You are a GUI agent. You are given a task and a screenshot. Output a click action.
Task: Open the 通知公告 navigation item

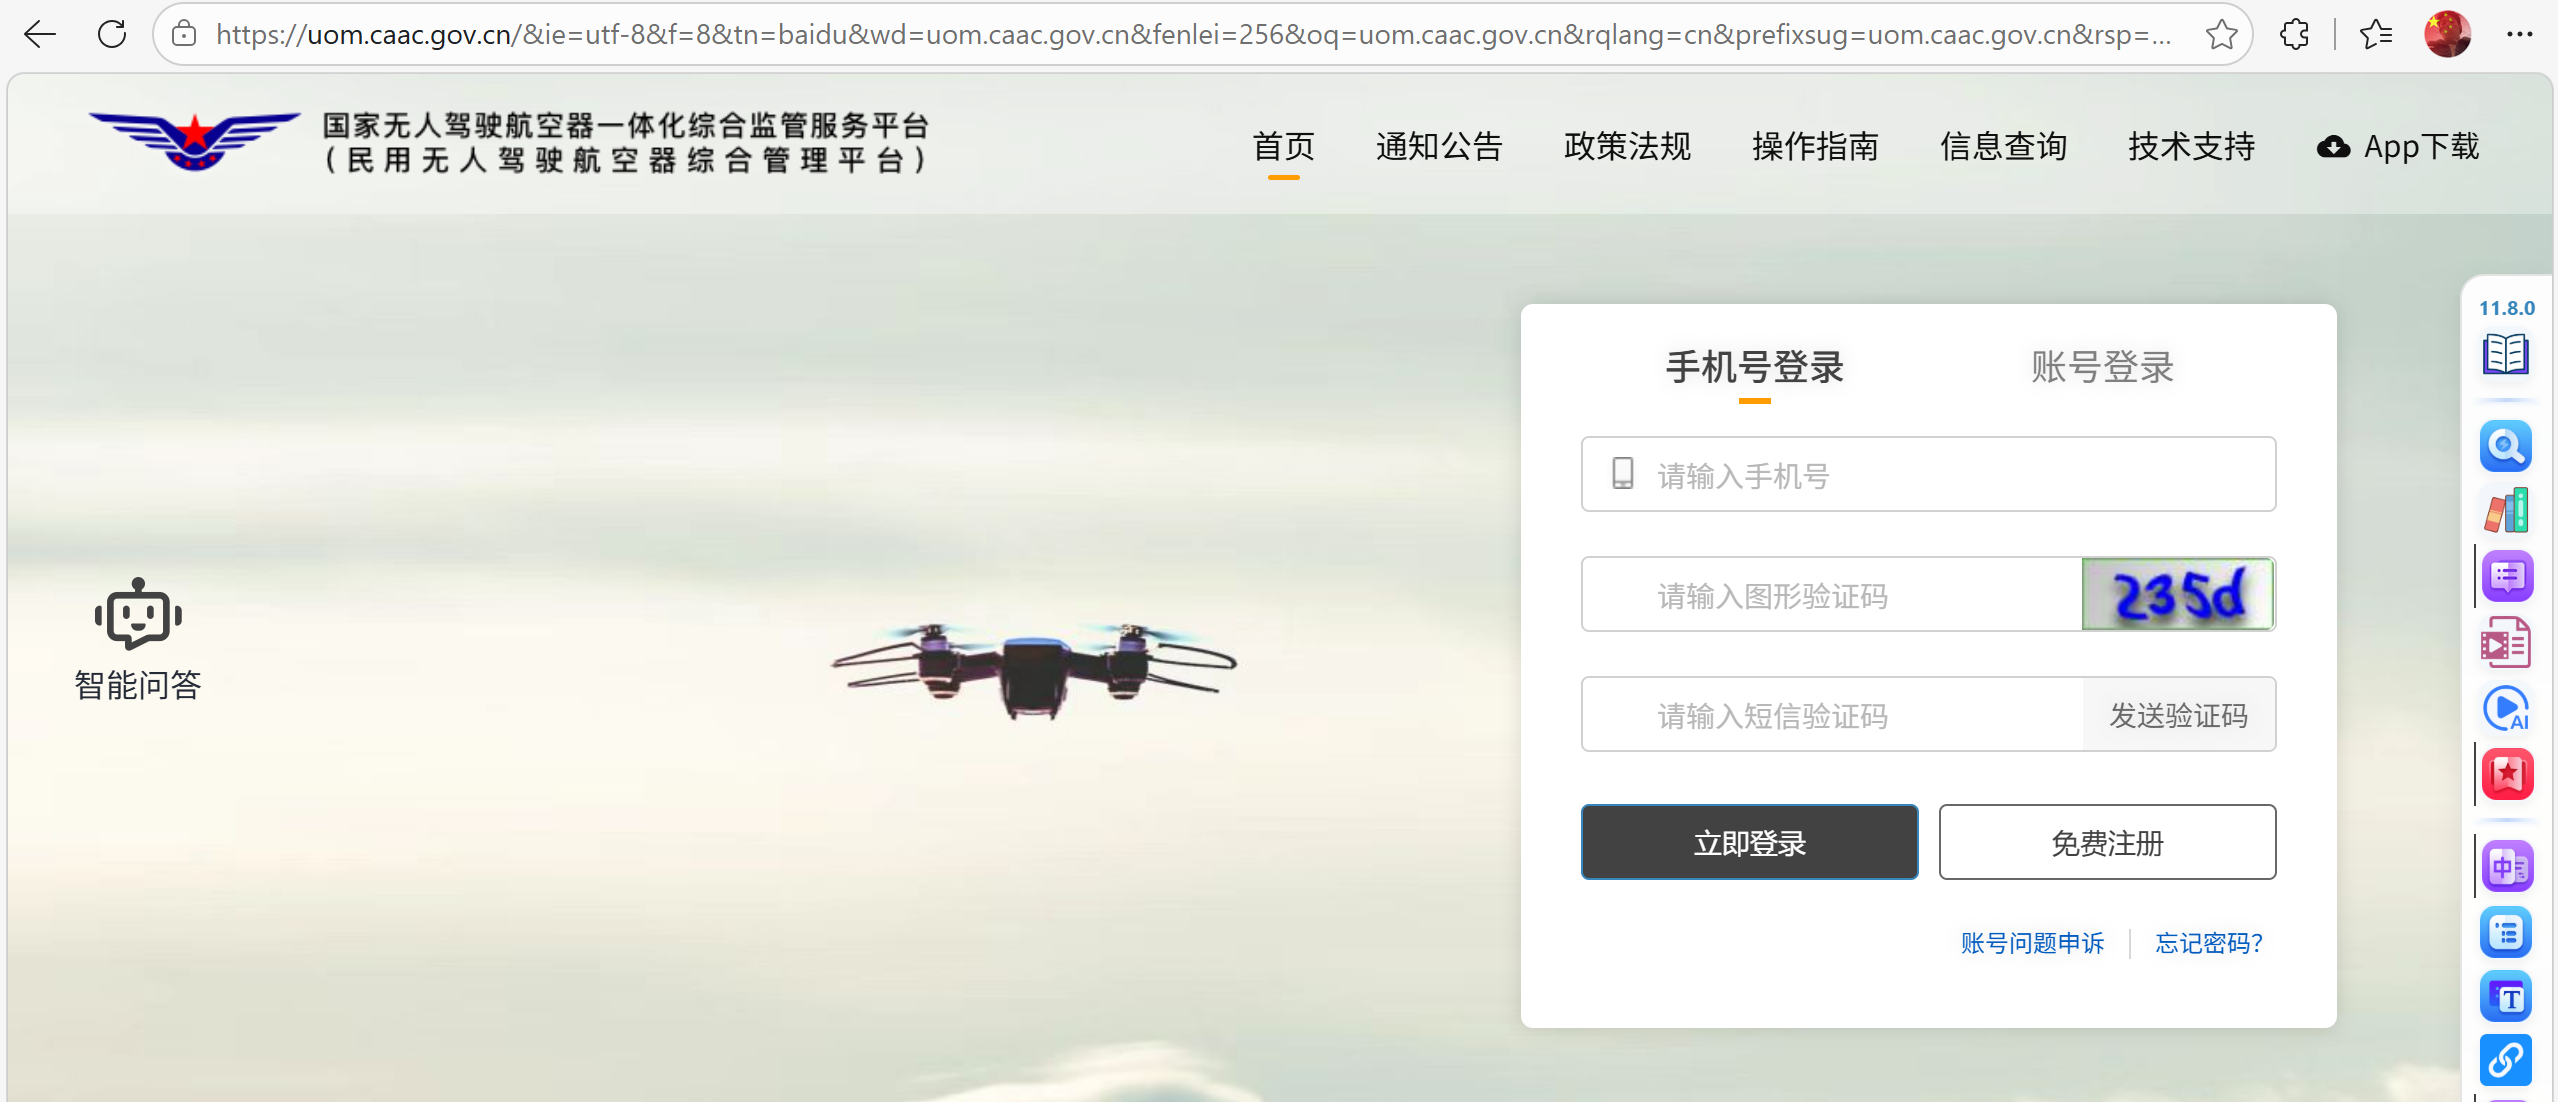point(1439,146)
